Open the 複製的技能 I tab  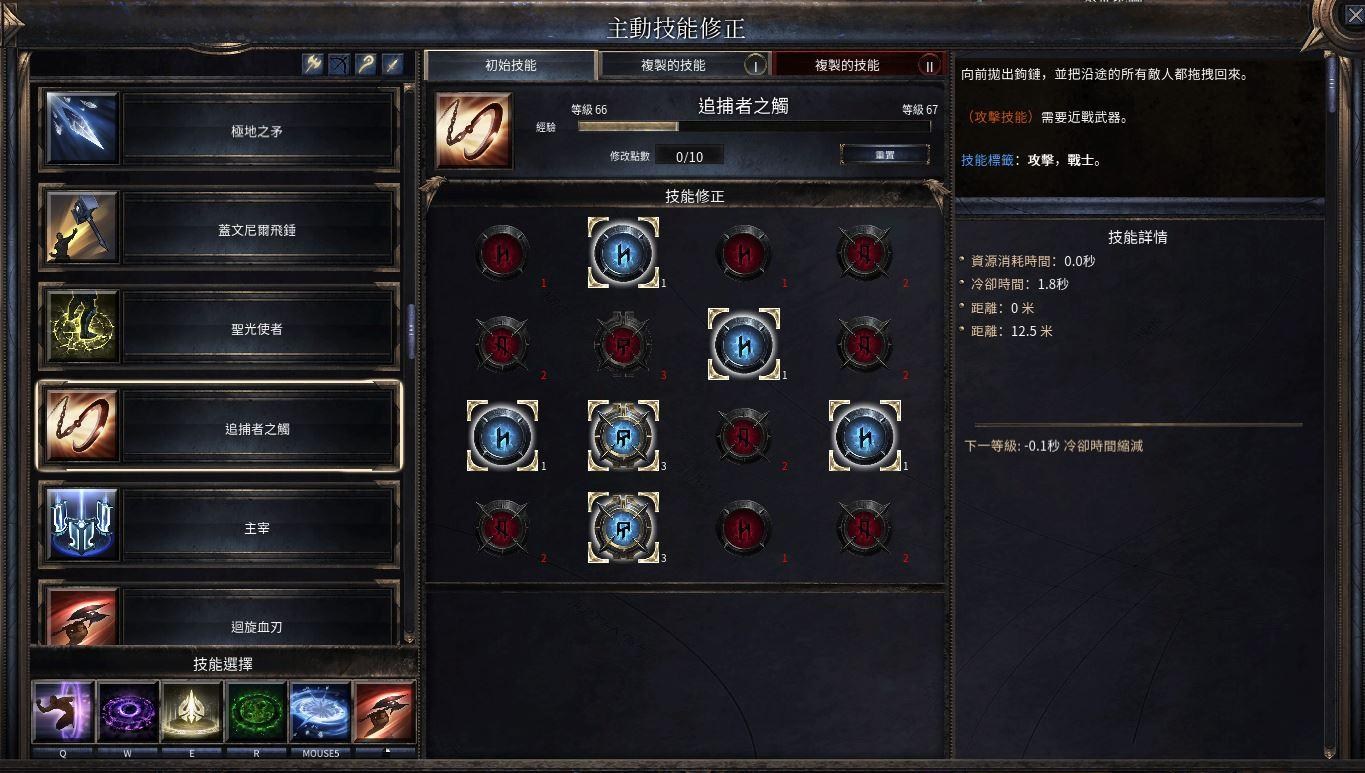pyautogui.click(x=685, y=65)
